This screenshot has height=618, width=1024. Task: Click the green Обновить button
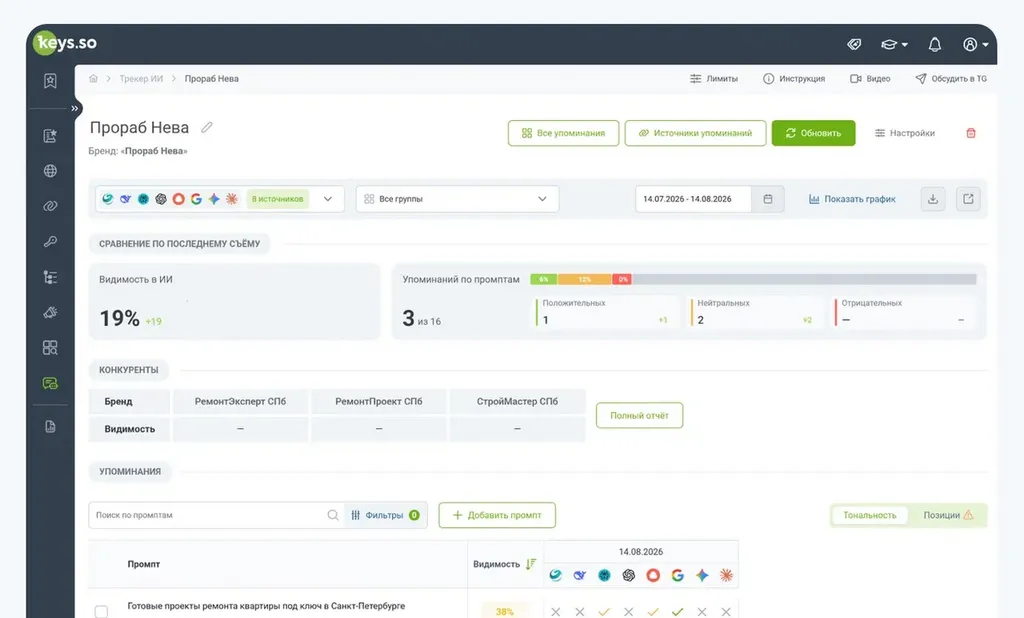[814, 133]
